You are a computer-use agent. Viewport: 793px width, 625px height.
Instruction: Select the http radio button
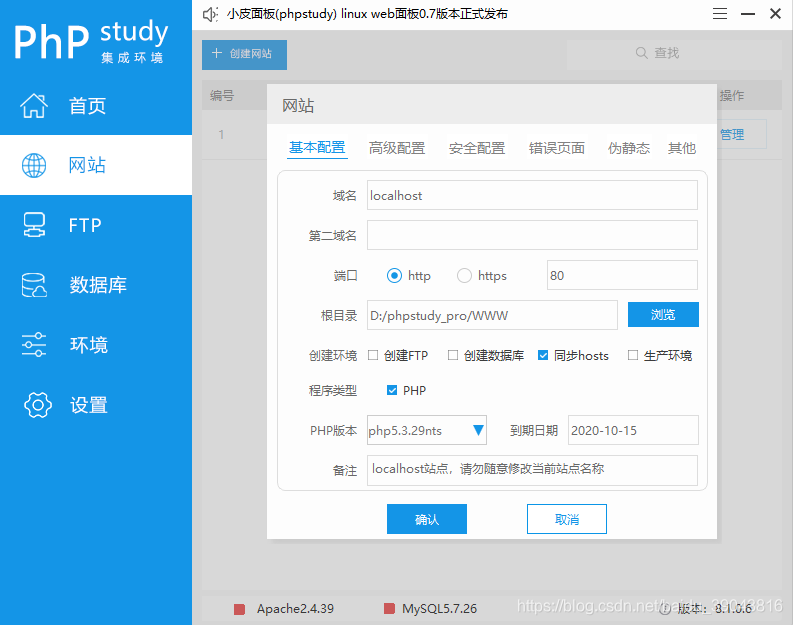[394, 276]
